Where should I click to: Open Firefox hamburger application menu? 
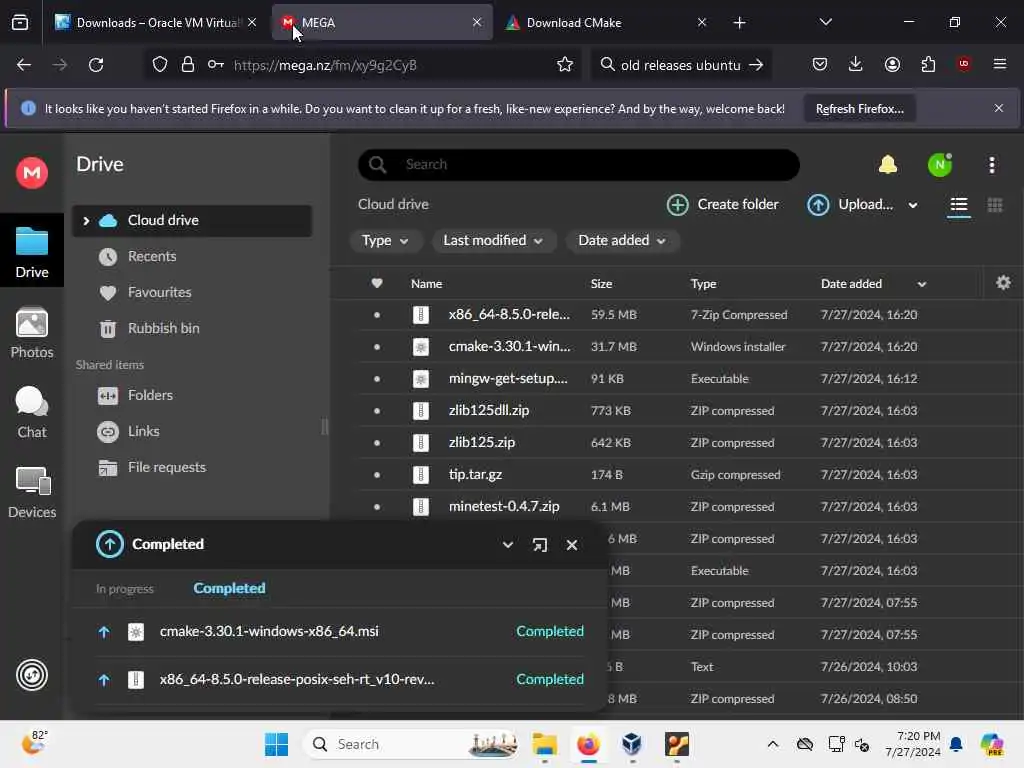click(x=1000, y=64)
